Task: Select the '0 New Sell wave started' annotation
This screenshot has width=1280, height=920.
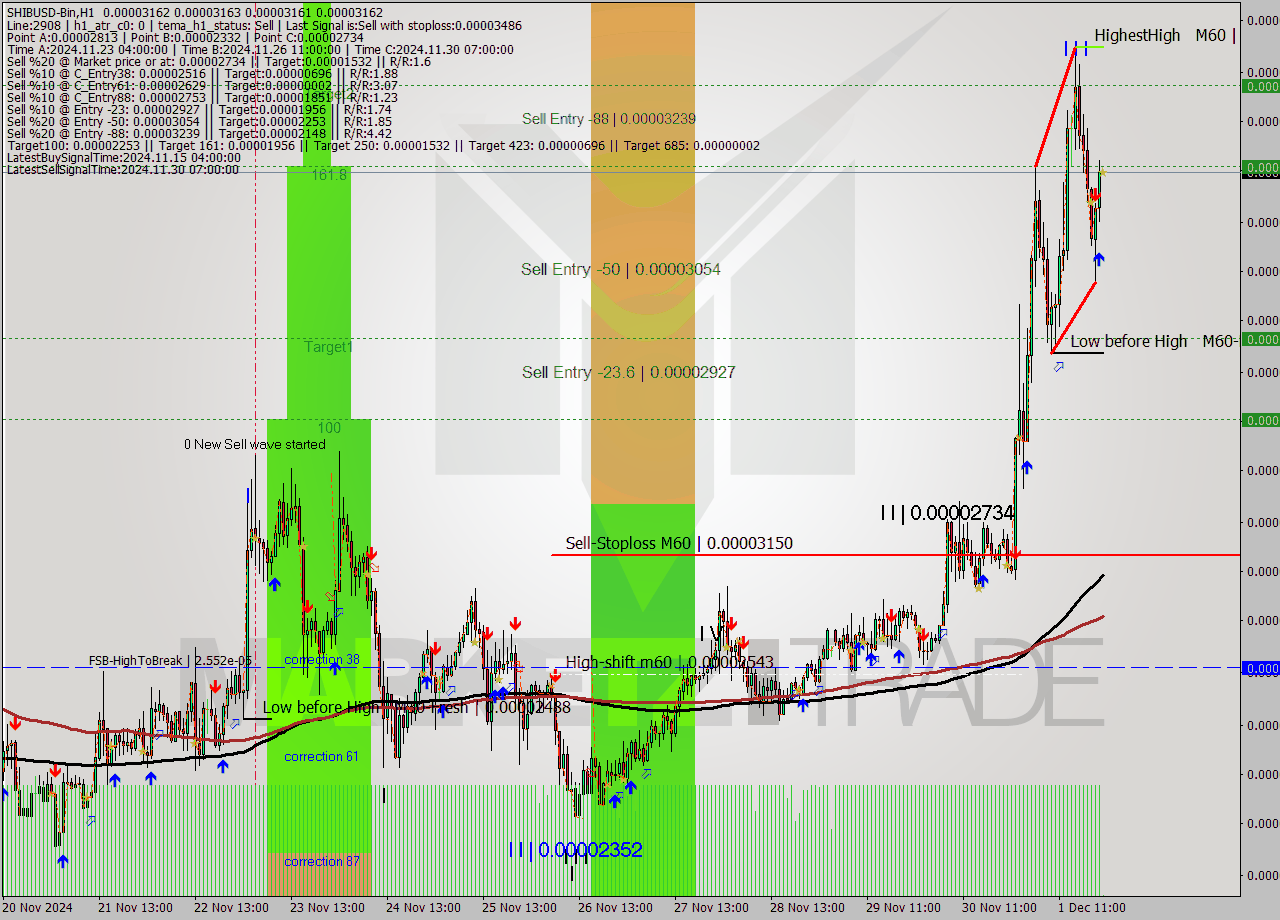Action: coord(254,444)
